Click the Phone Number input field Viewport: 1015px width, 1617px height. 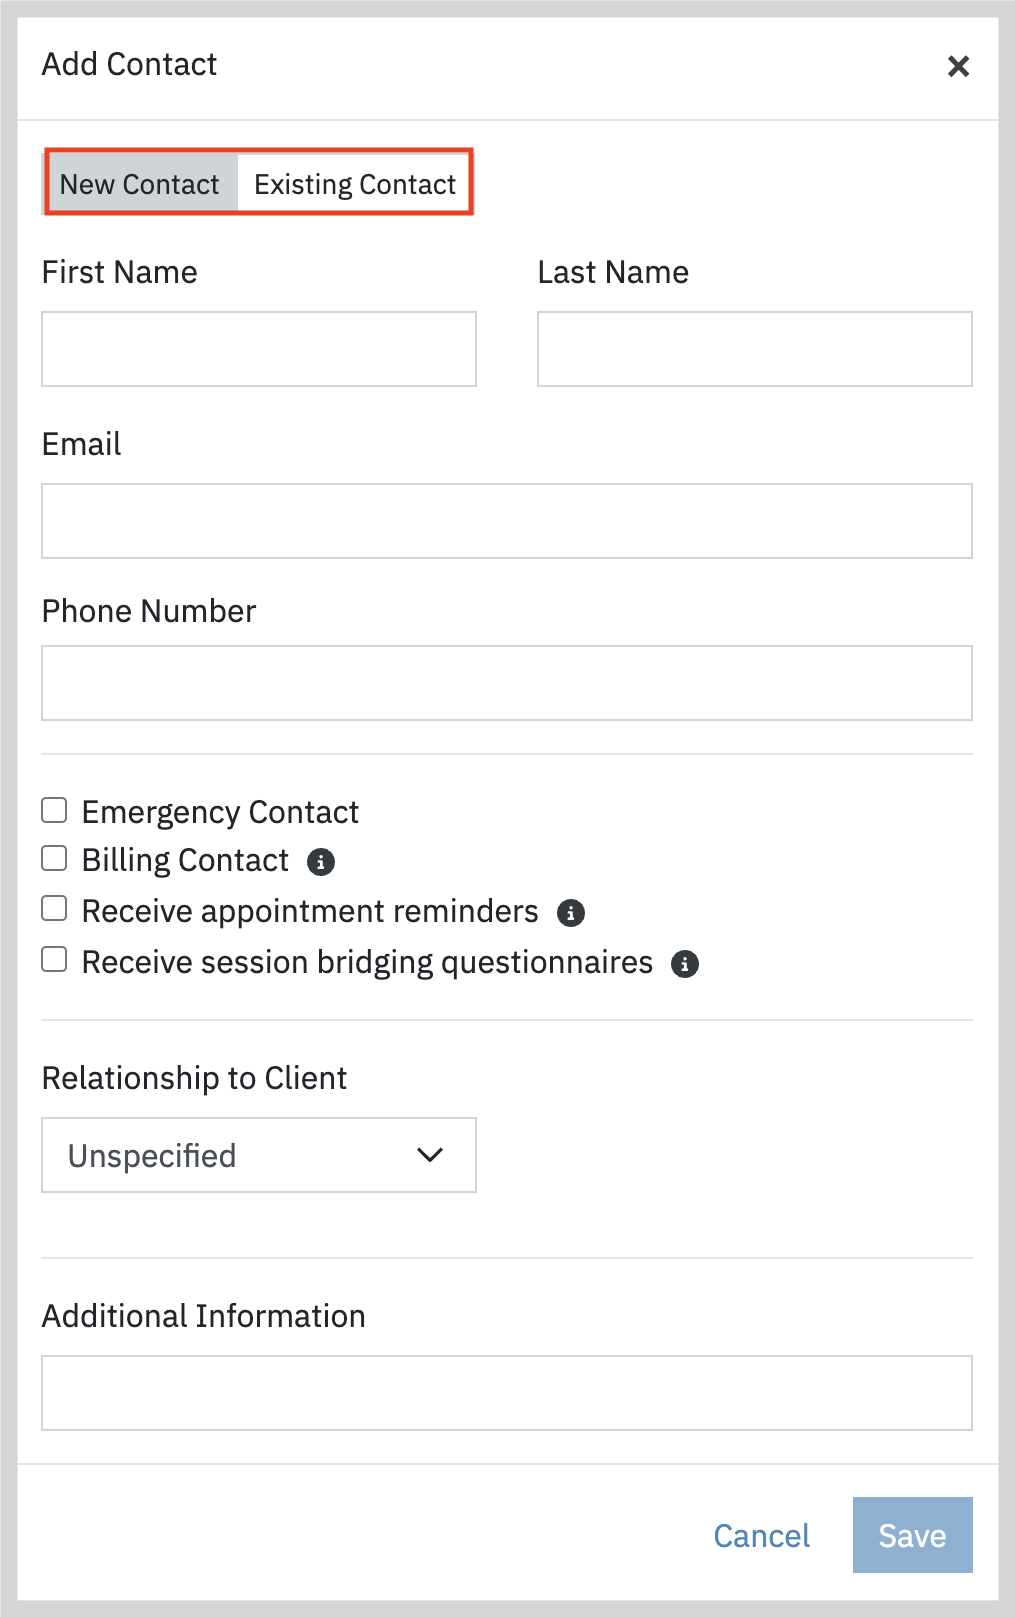coord(507,683)
